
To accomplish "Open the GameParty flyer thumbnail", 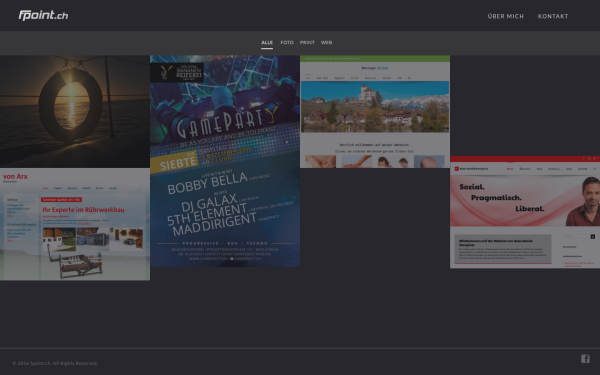I will (225, 161).
